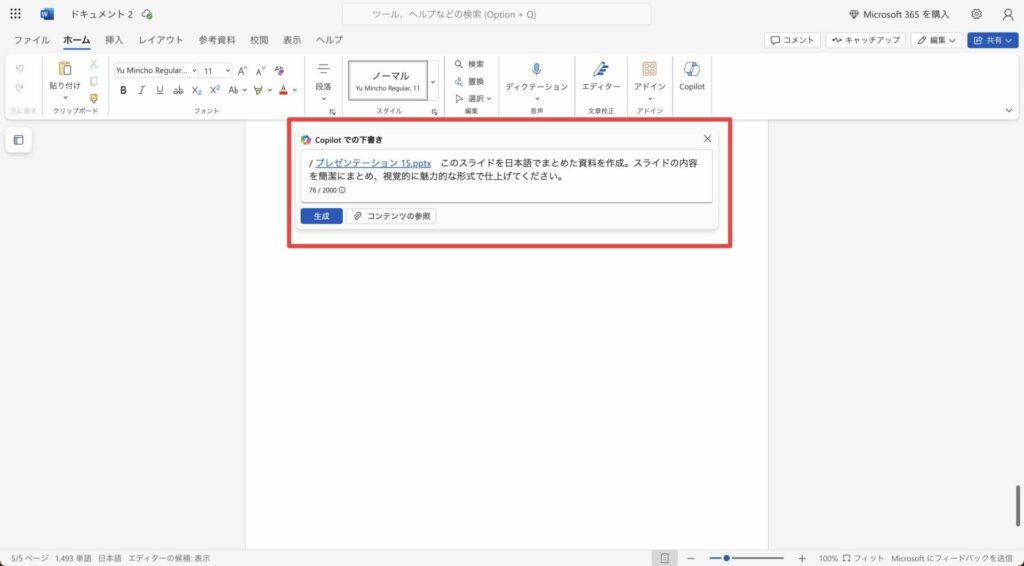Click the zoom slider in status bar
1024x566 pixels.
[746, 558]
